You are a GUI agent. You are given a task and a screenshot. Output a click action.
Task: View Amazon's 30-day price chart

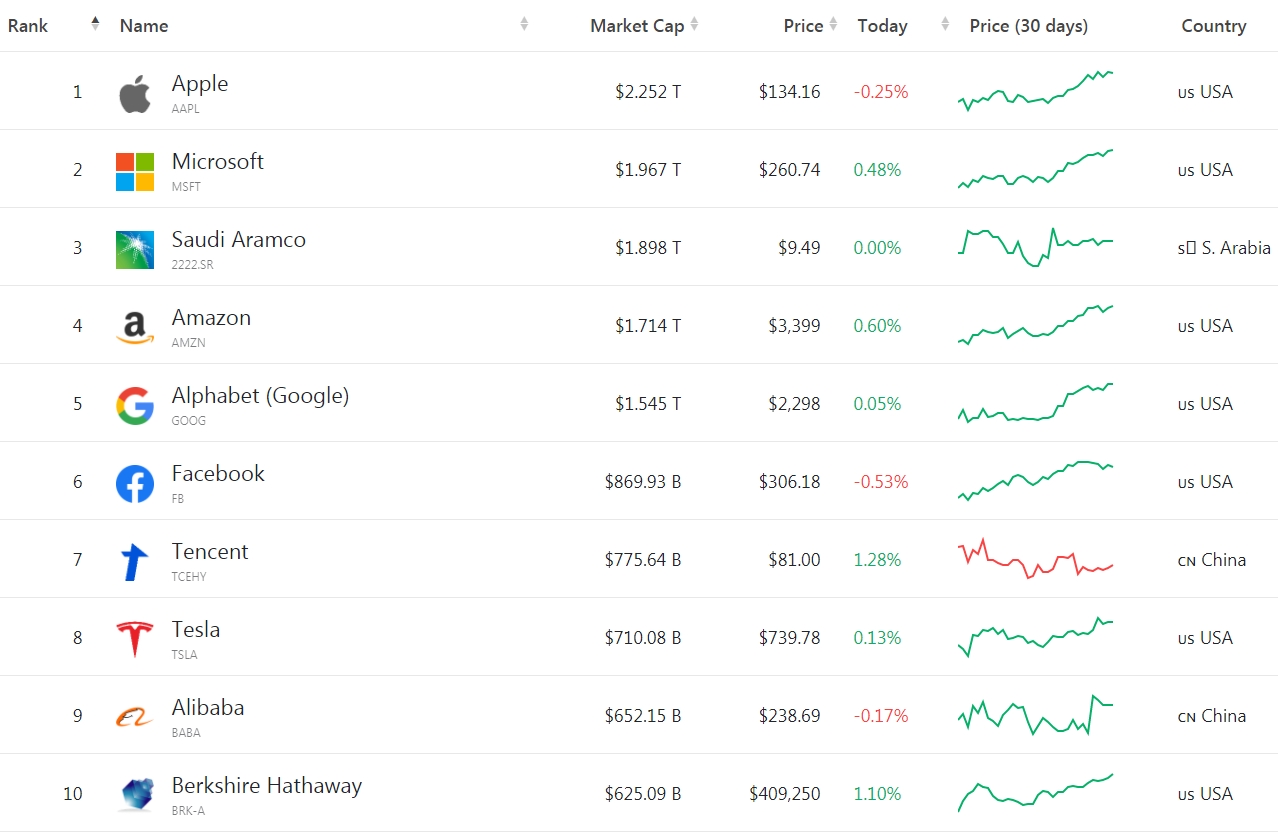[1035, 325]
